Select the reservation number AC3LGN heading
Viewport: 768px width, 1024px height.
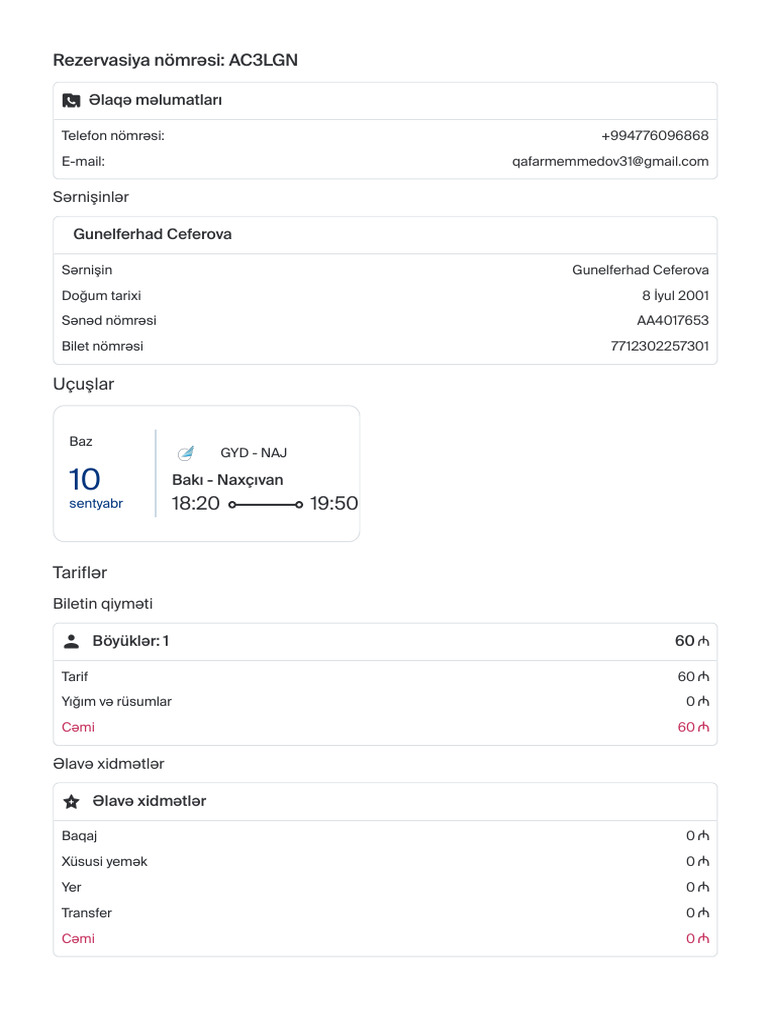point(175,61)
